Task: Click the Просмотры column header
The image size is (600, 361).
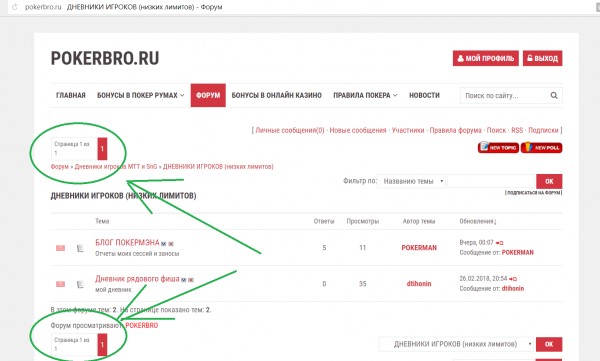Action: [363, 221]
